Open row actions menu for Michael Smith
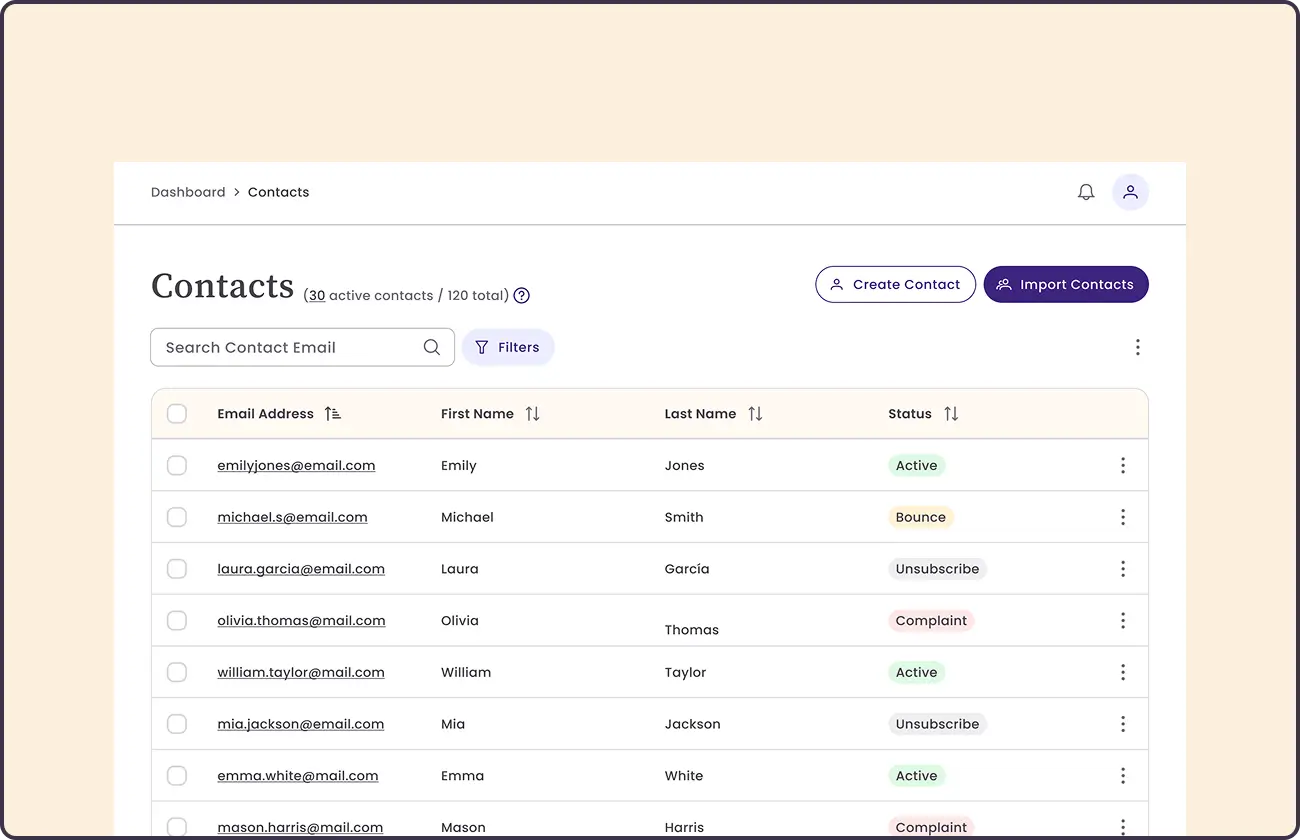 pyautogui.click(x=1123, y=517)
